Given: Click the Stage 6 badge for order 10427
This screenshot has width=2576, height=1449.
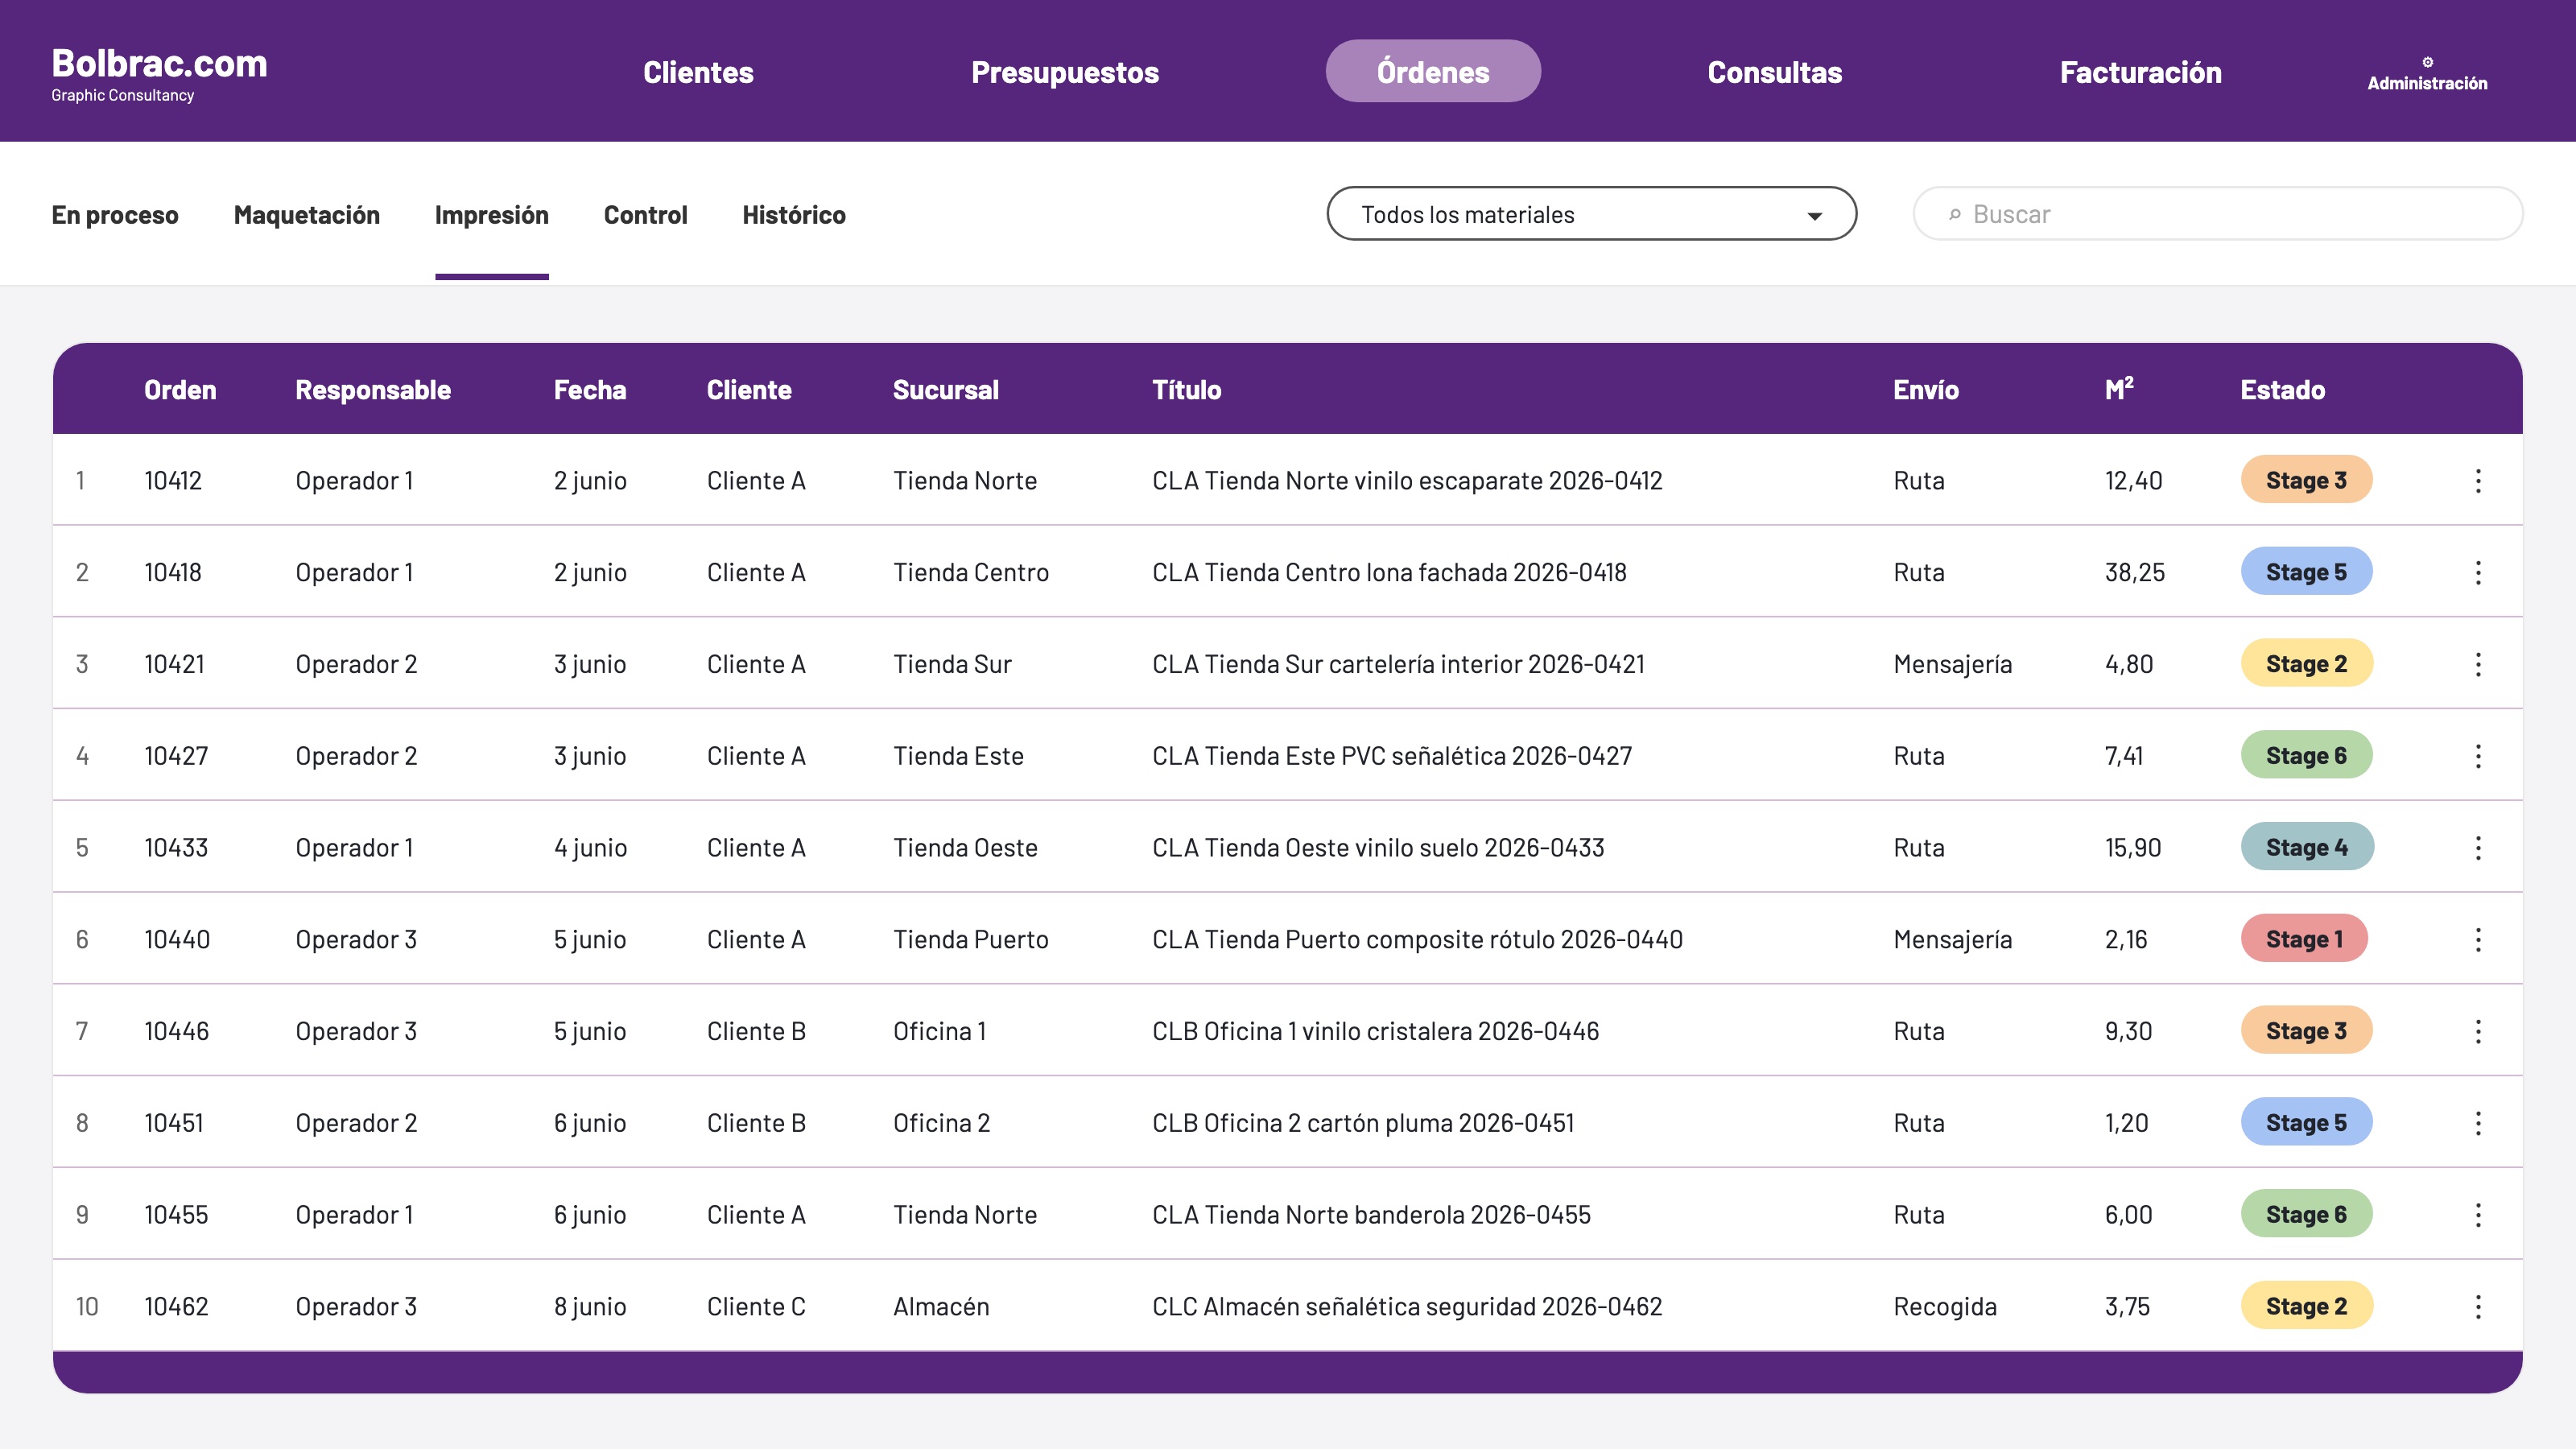Looking at the screenshot, I should pos(2306,755).
